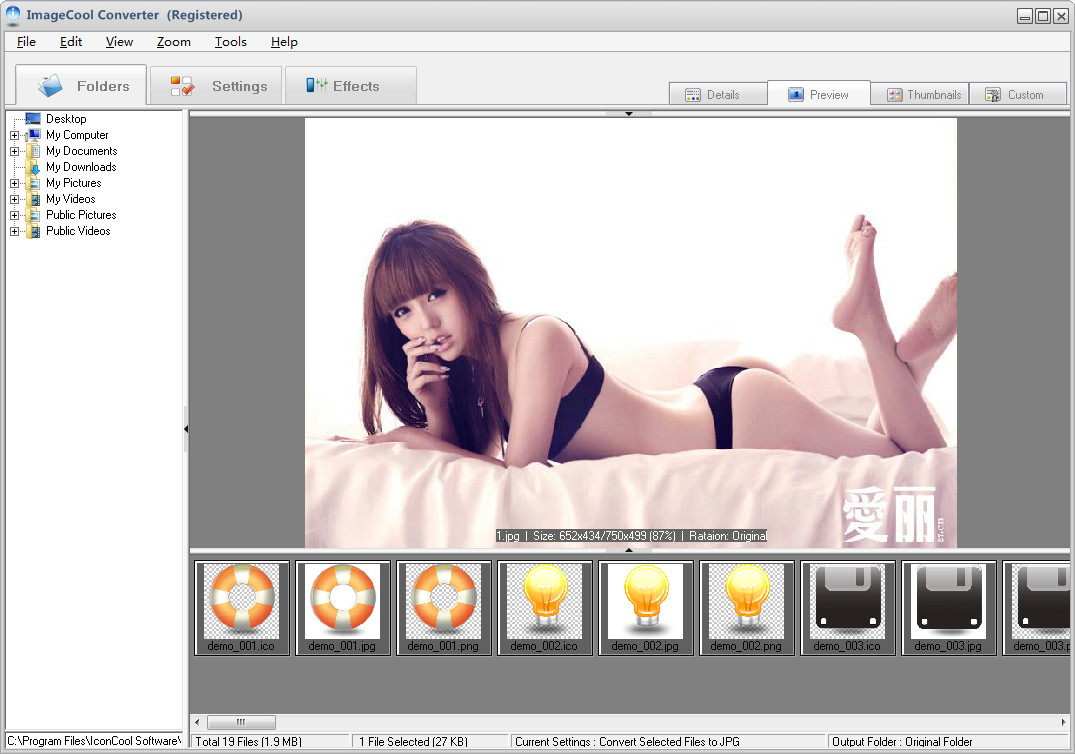Screen dimensions: 1075x754
Task: Collapse the left folder panel splitter arrow
Action: coord(186,429)
